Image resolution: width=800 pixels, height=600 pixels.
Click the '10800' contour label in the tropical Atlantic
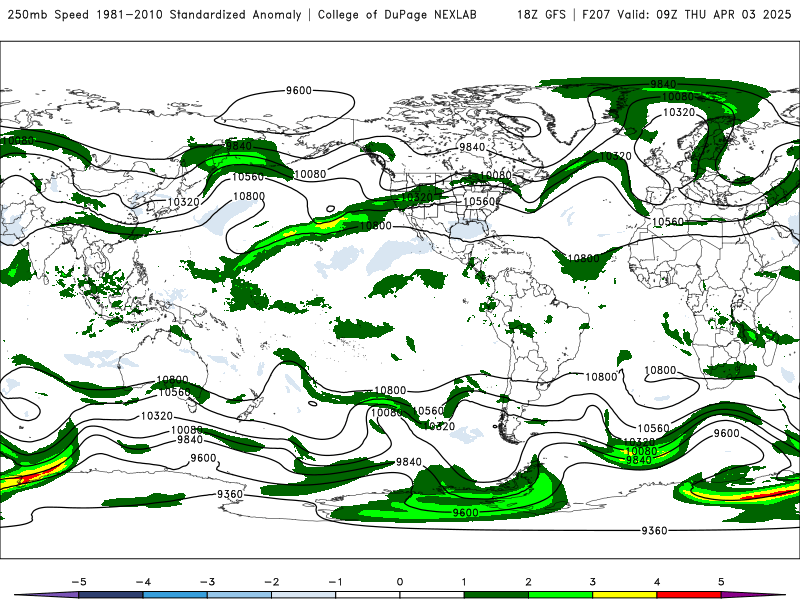click(583, 258)
